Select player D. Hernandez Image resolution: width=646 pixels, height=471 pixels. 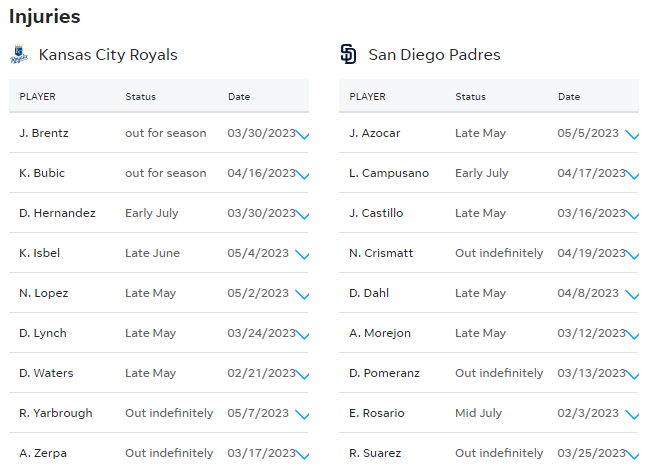click(x=57, y=213)
